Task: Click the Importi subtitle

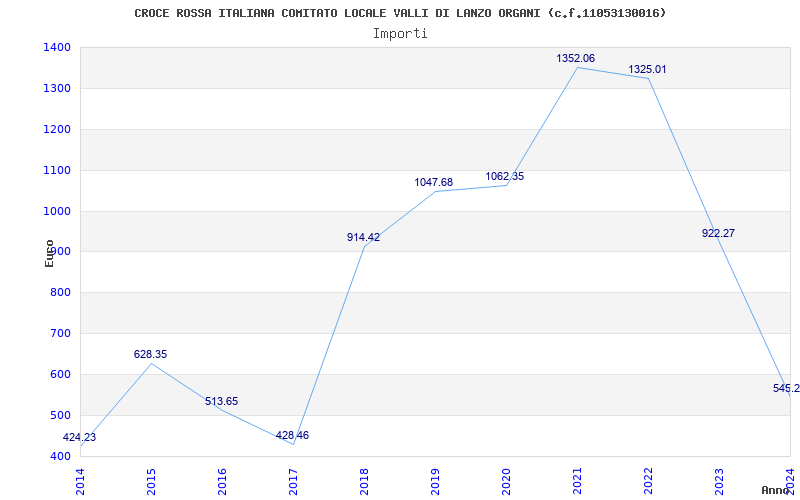Action: 400,34
